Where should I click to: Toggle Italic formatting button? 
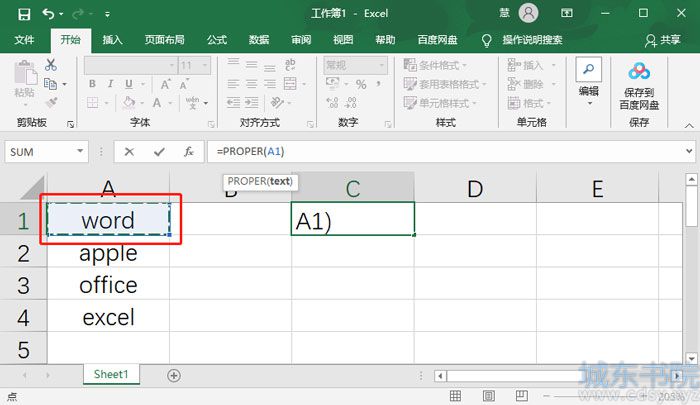pyautogui.click(x=110, y=84)
